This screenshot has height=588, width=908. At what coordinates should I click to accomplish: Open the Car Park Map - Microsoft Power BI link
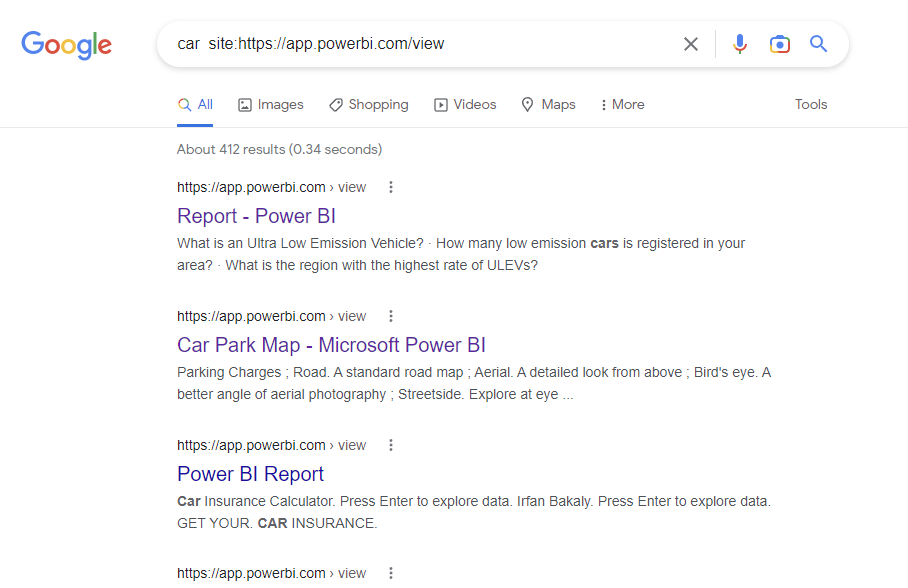tap(331, 345)
